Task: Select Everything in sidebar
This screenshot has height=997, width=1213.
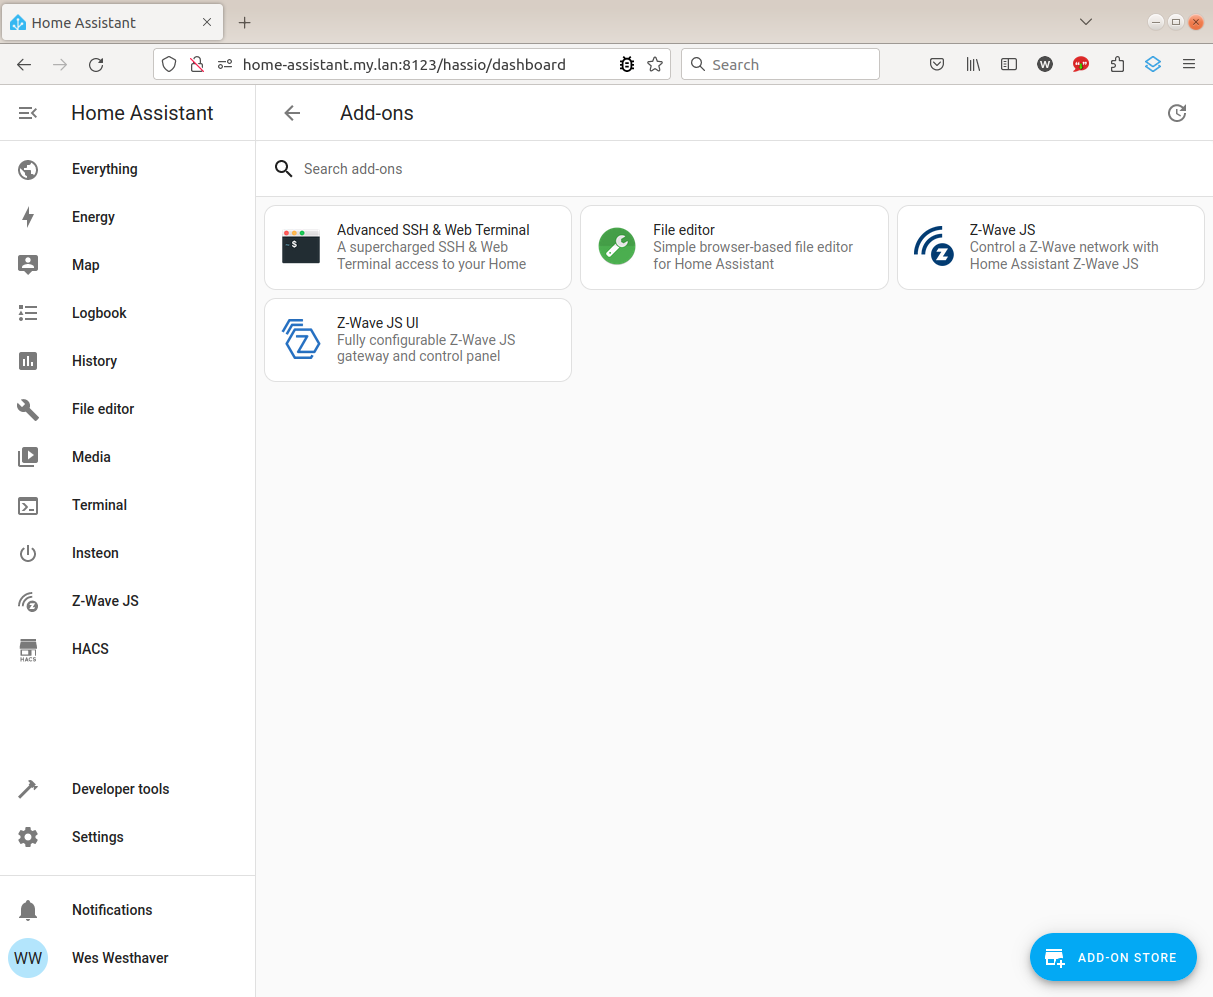Action: pyautogui.click(x=105, y=169)
